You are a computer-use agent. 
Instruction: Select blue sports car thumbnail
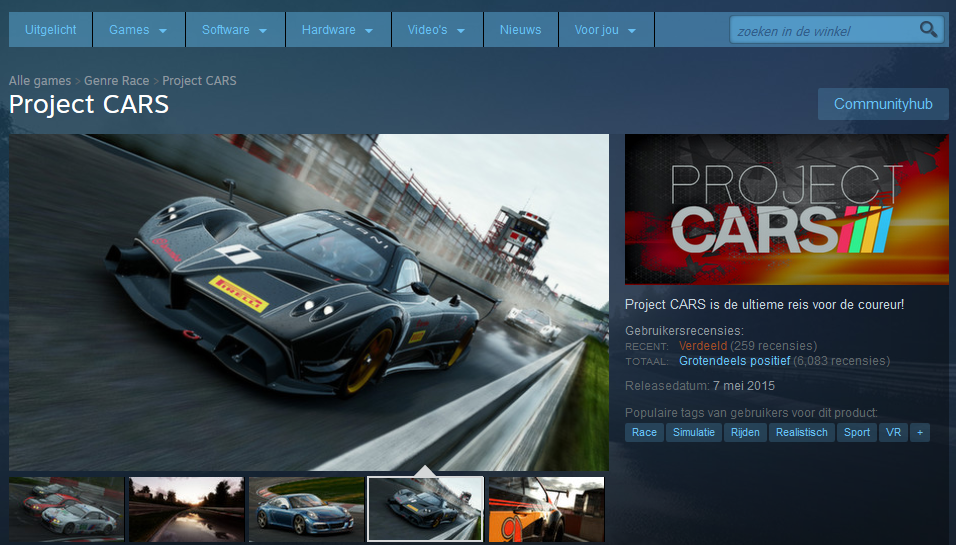click(306, 510)
